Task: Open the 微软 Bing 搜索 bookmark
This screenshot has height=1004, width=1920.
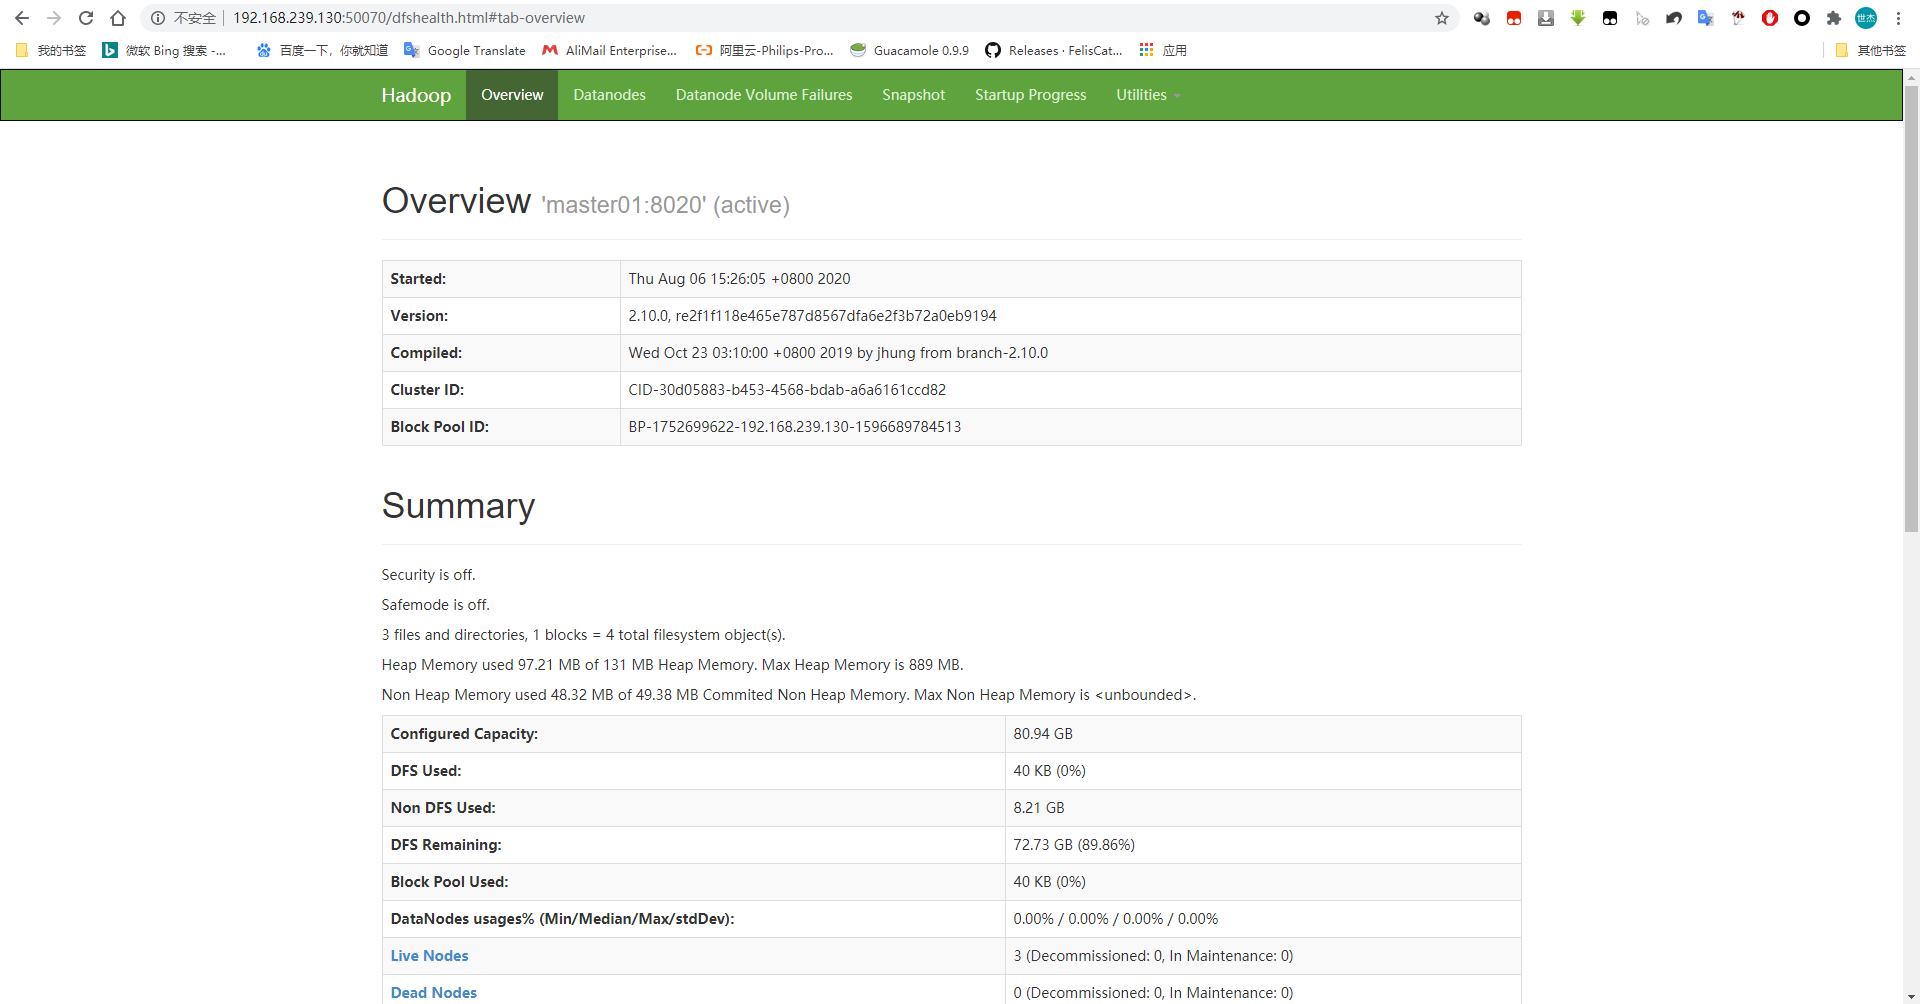Action: click(165, 50)
